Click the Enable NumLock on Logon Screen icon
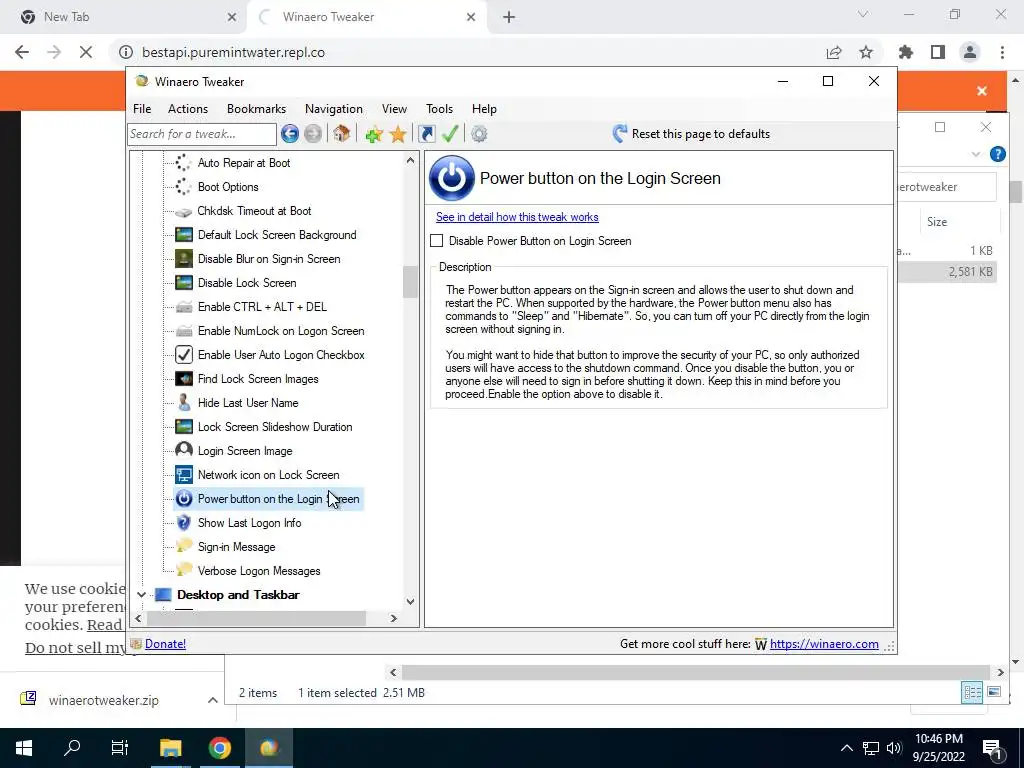The width and height of the screenshot is (1024, 768). pyautogui.click(x=184, y=331)
